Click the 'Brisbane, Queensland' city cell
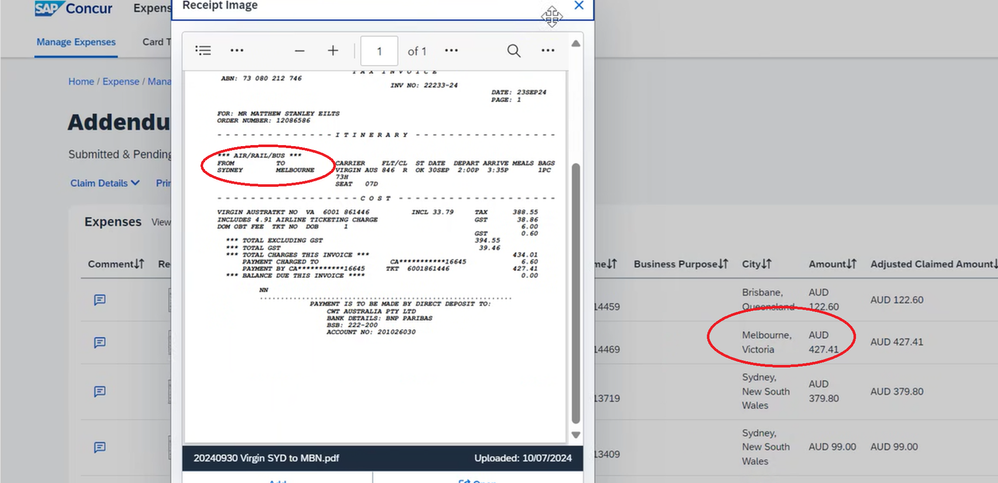 pos(768,300)
